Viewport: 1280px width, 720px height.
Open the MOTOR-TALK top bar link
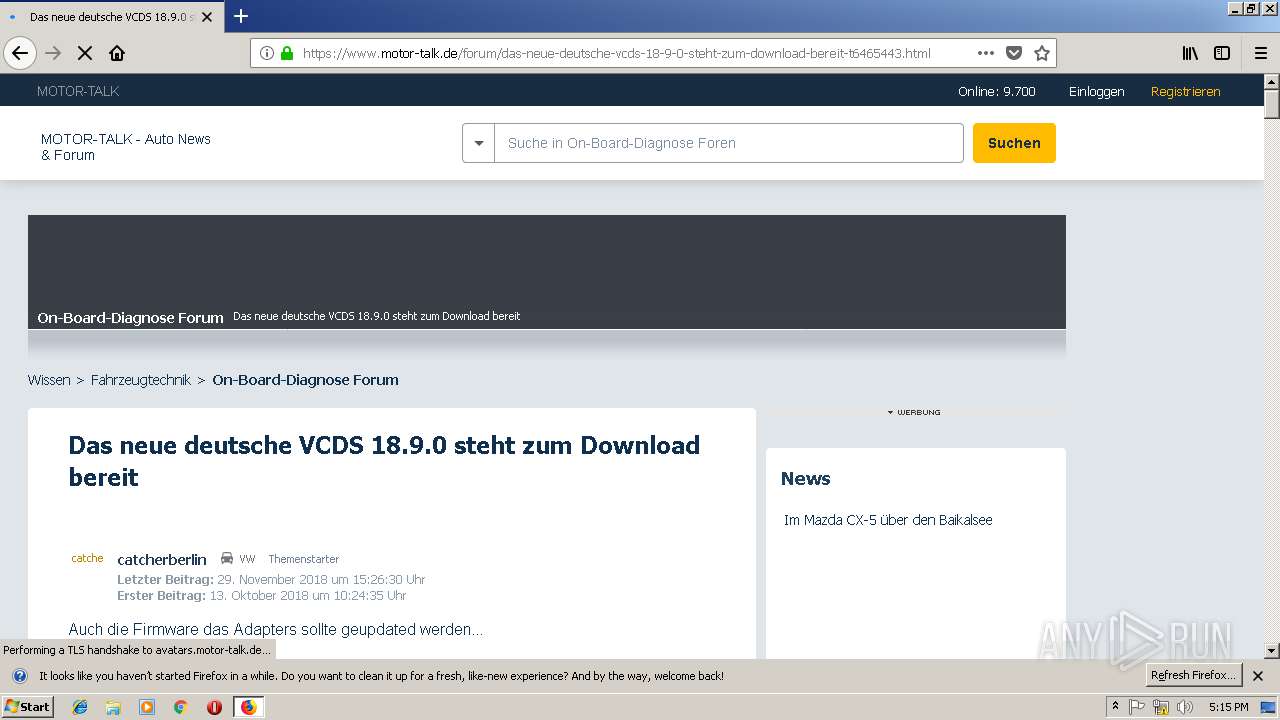(x=78, y=91)
